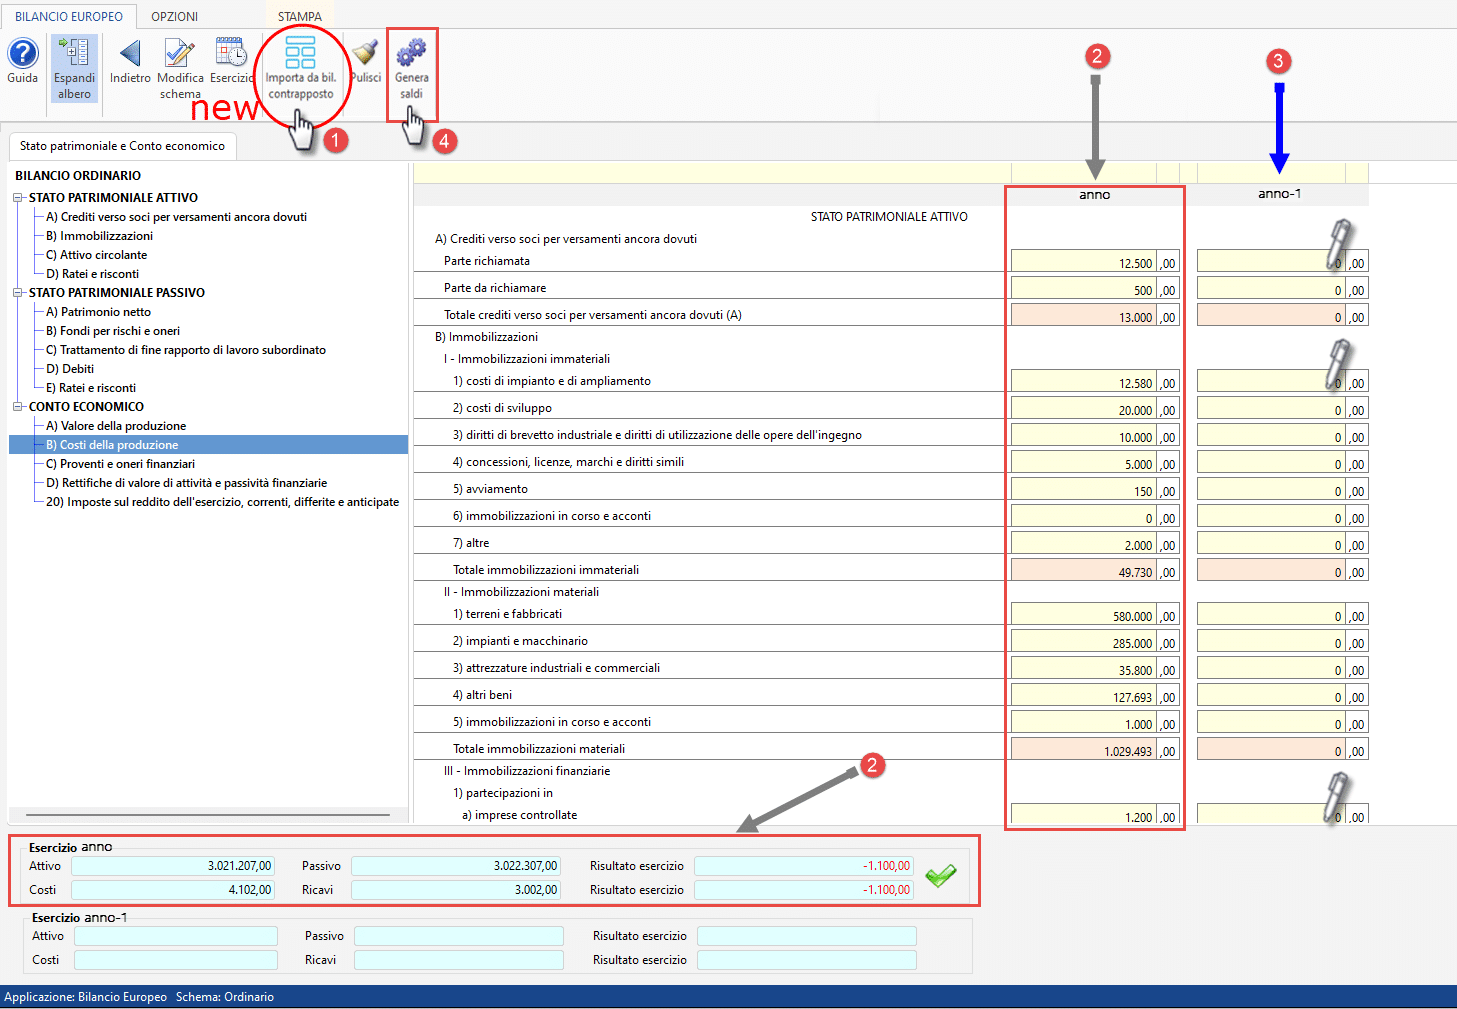Open the Guida help icon
1457x1009 pixels.
(22, 61)
